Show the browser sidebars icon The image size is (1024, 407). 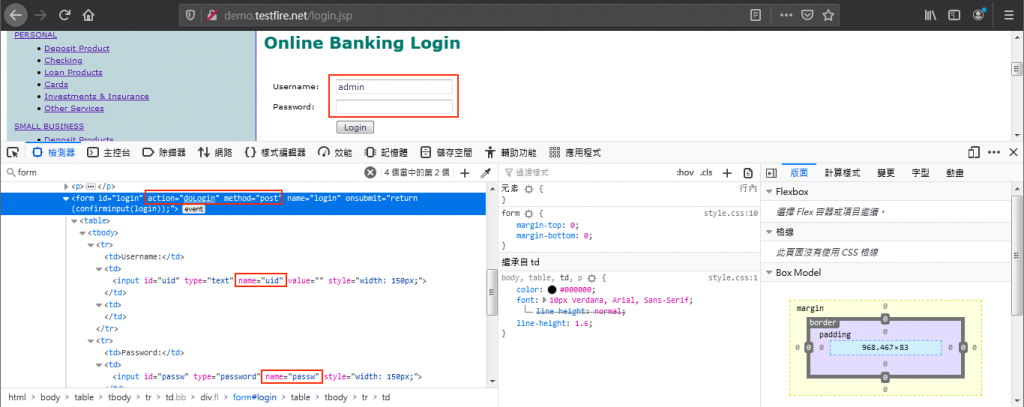click(x=954, y=14)
